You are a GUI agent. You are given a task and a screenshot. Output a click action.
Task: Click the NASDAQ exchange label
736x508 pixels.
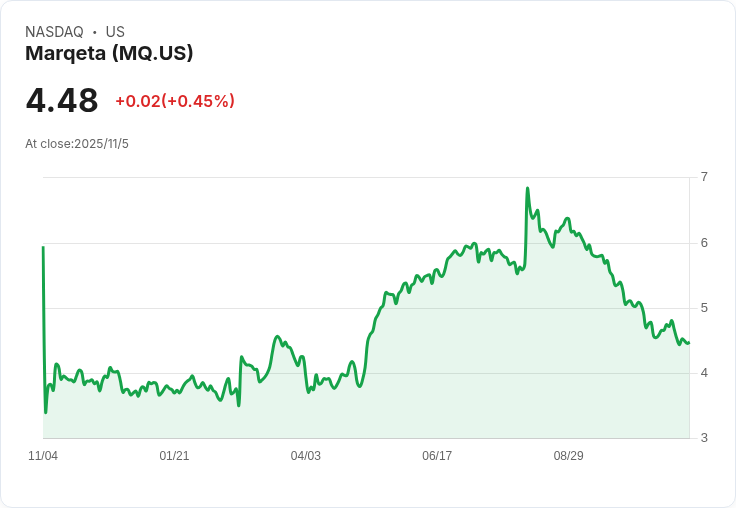(54, 32)
